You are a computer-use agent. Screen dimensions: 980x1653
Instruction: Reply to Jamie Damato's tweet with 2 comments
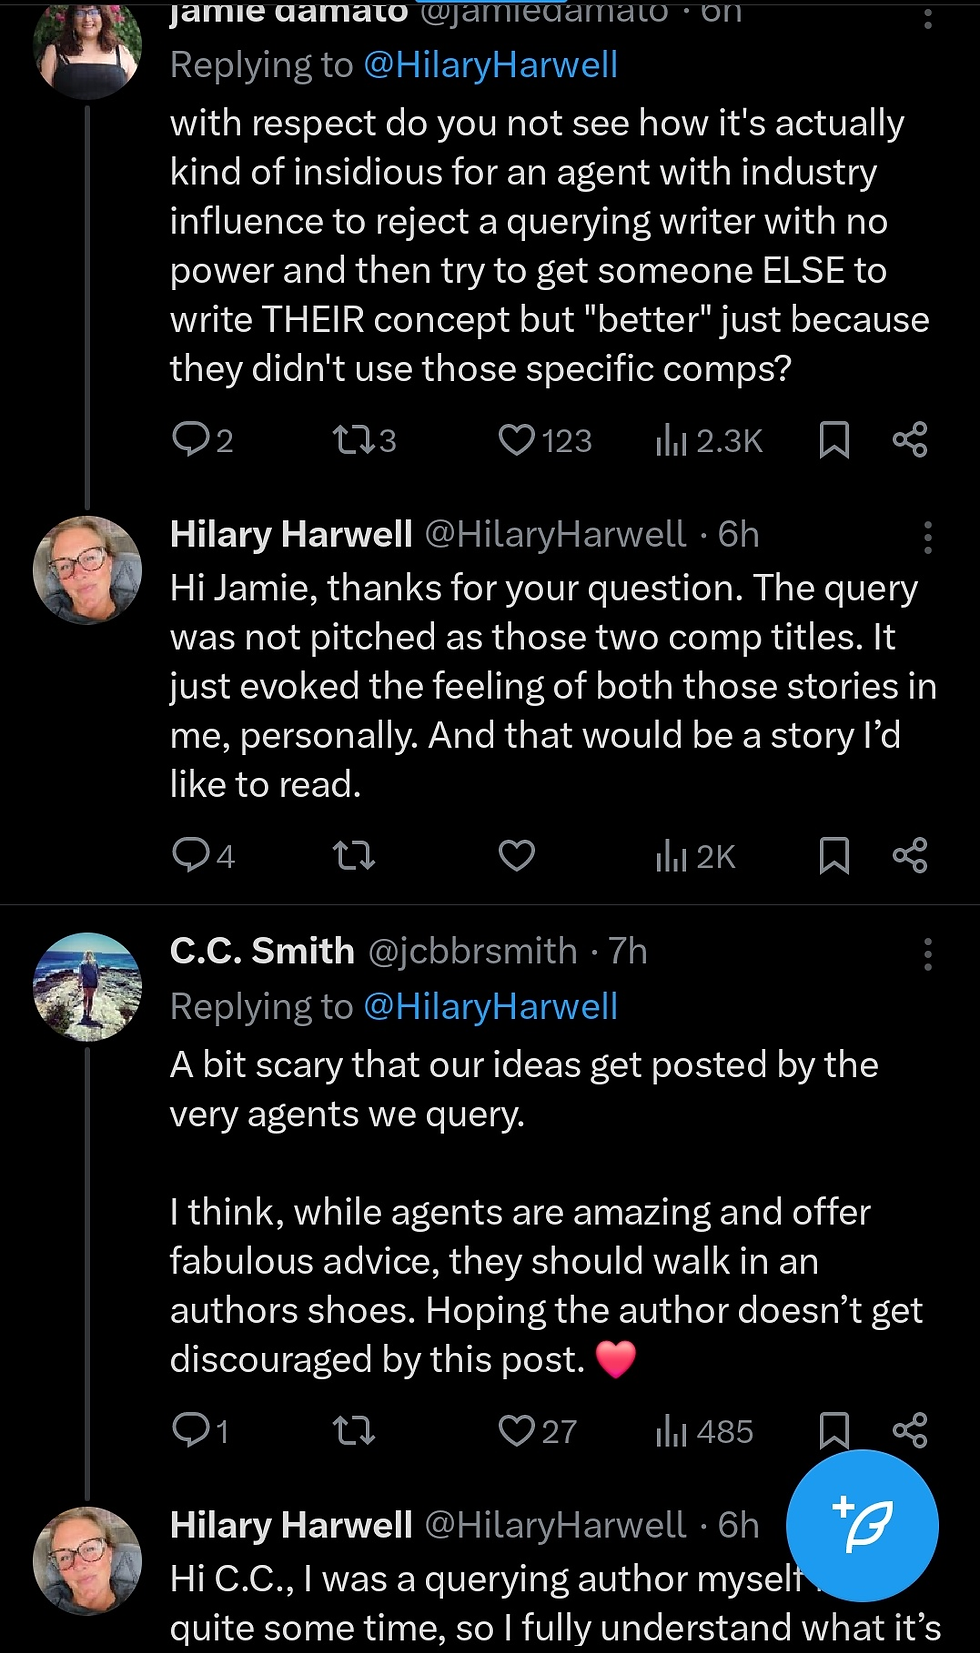tap(190, 440)
